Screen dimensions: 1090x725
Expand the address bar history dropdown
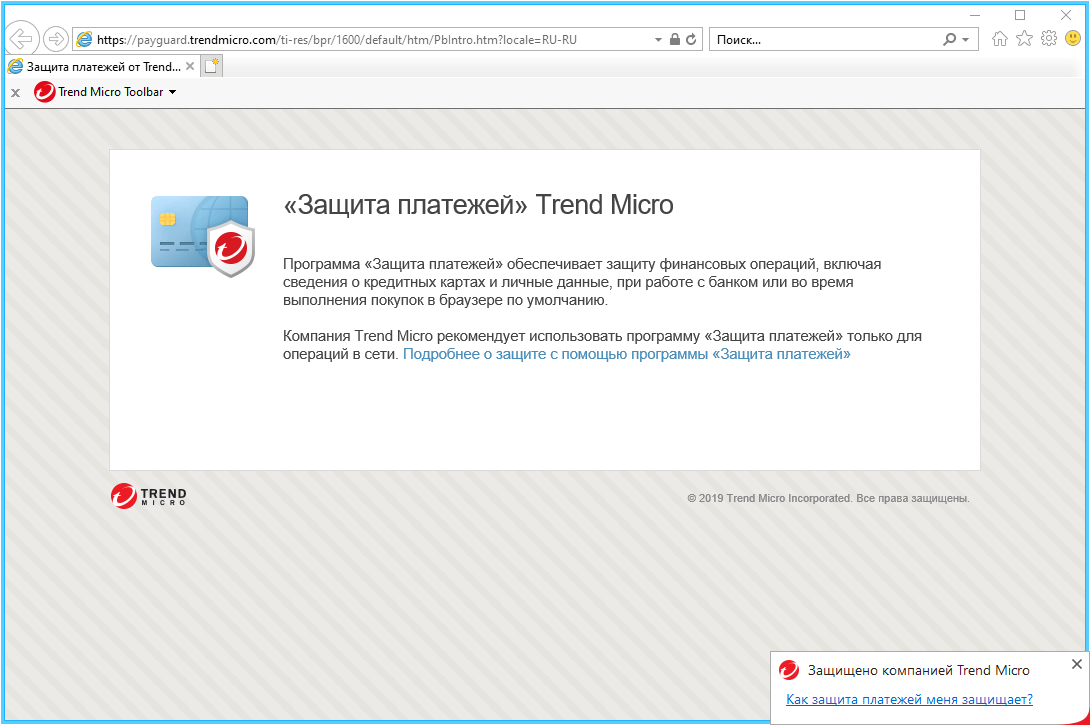[658, 40]
